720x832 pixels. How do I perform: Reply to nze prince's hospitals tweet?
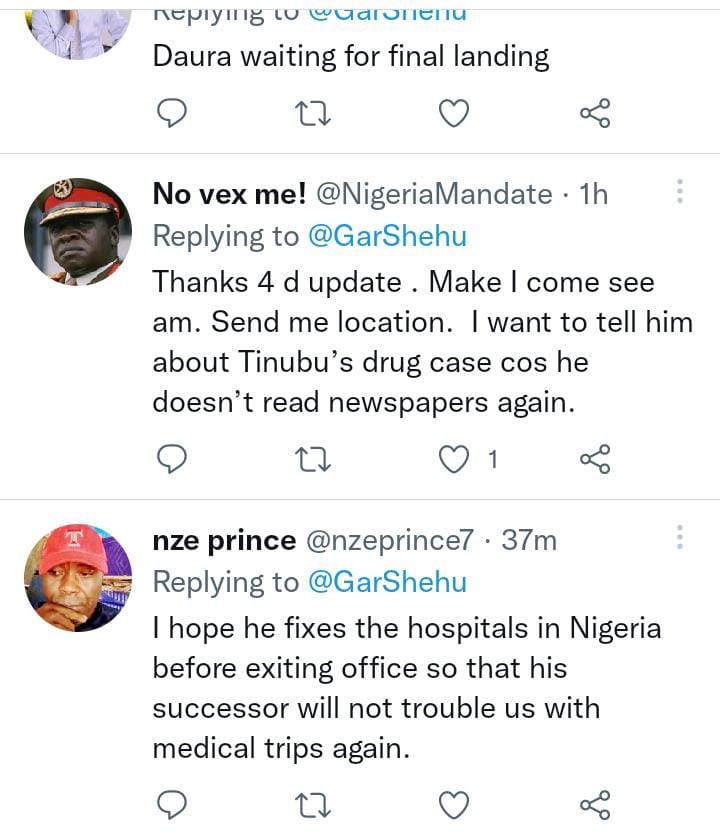(173, 804)
